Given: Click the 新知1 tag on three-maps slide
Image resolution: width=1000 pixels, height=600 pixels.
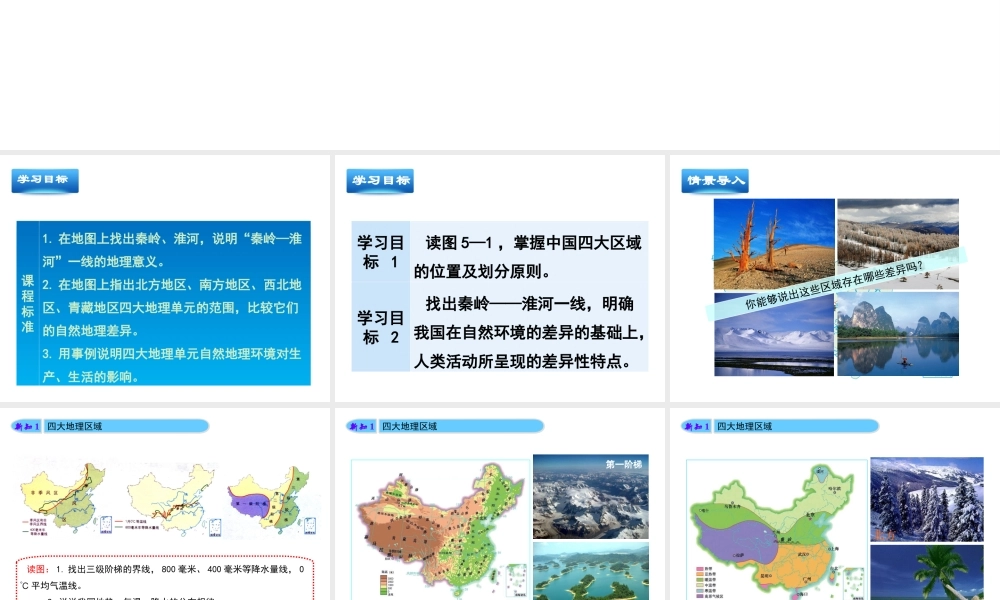Looking at the screenshot, I should click(x=27, y=426).
